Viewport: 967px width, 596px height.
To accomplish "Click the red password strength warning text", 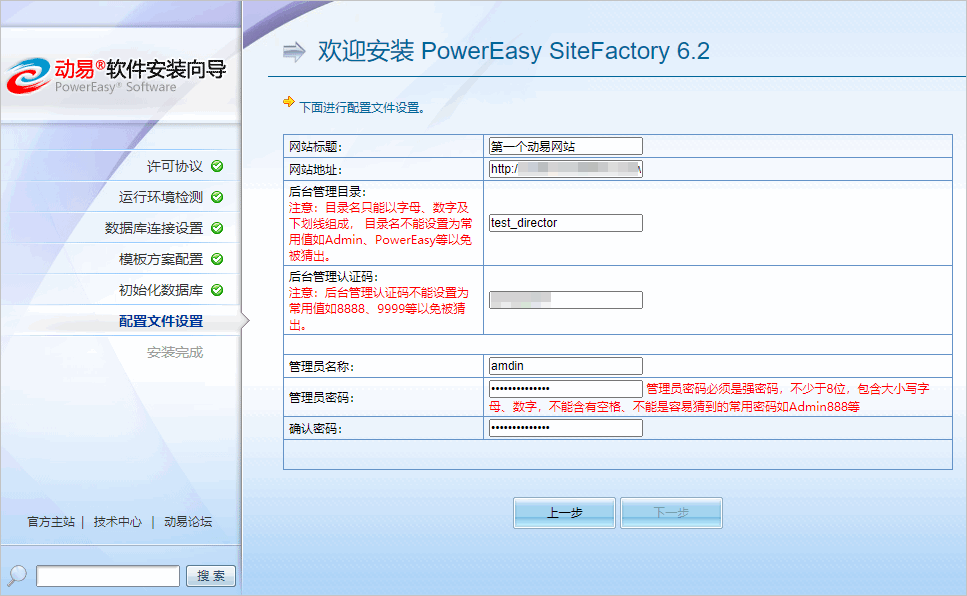I will point(709,398).
